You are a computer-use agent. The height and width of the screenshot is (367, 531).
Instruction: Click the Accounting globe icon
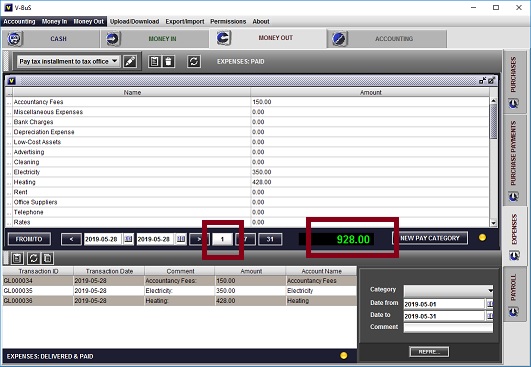click(x=339, y=39)
